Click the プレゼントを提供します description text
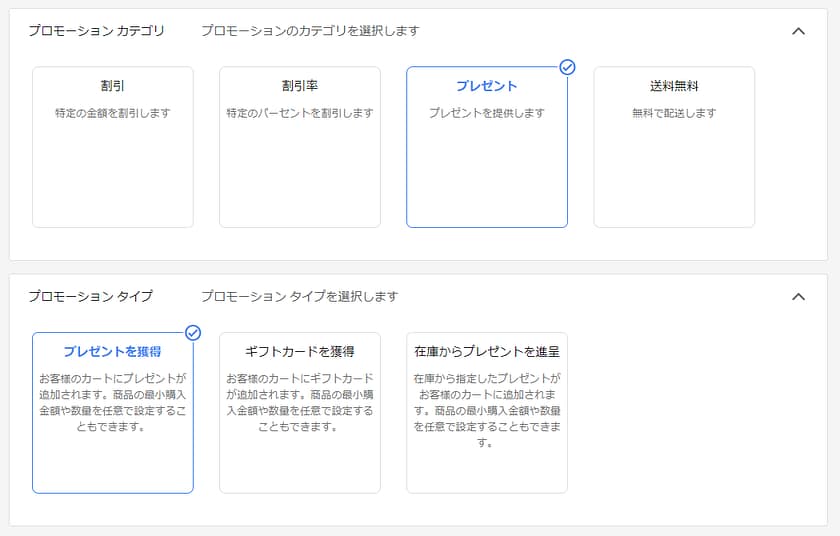 coord(486,113)
